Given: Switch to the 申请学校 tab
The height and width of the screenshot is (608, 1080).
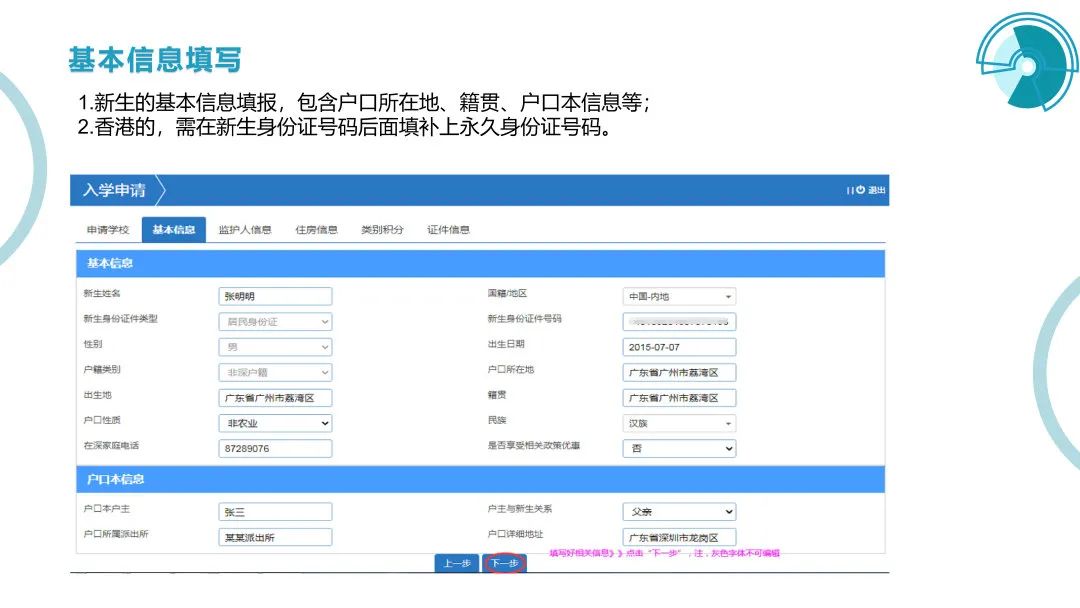Looking at the screenshot, I should [107, 230].
